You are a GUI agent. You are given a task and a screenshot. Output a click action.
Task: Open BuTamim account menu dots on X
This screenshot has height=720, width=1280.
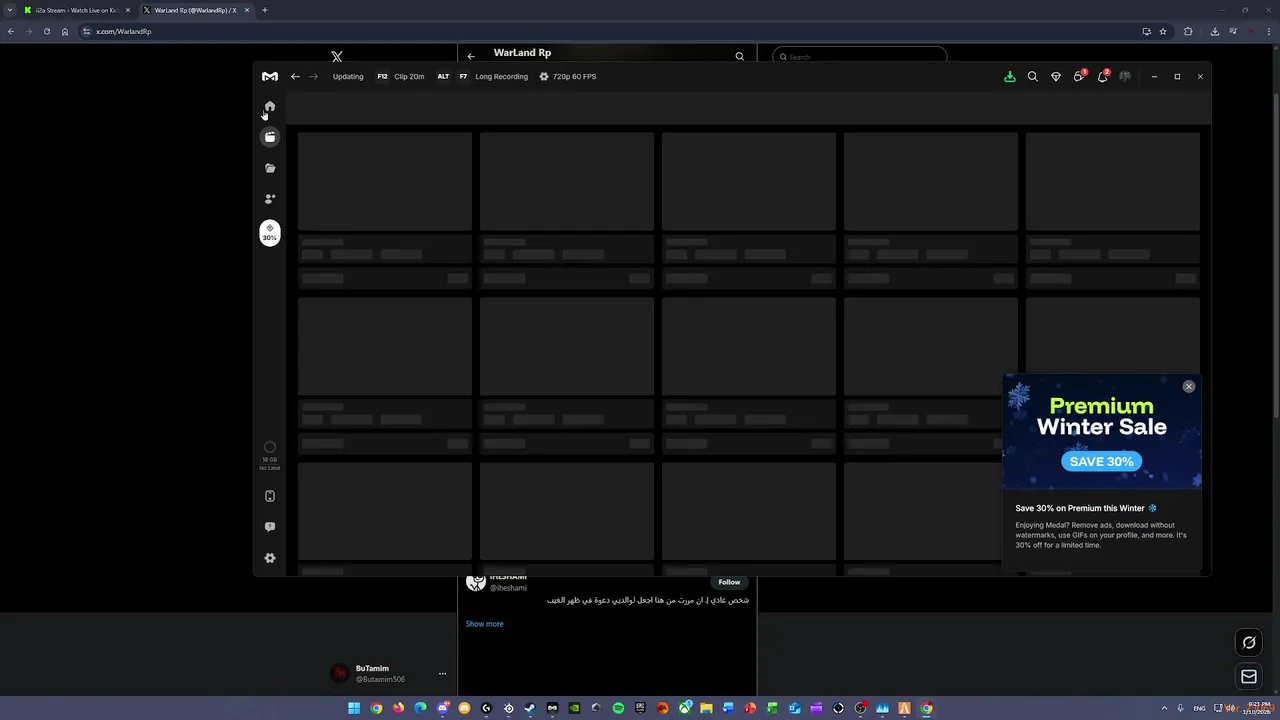point(442,674)
